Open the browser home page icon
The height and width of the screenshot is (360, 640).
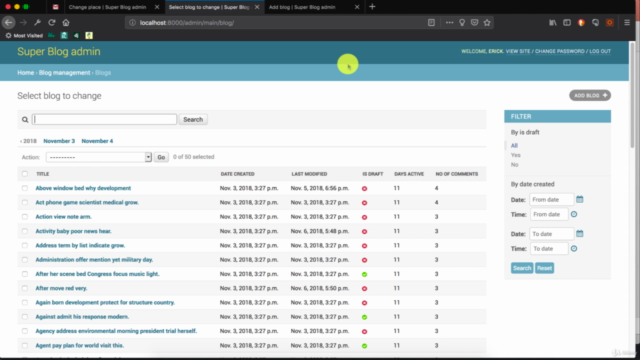click(x=66, y=22)
